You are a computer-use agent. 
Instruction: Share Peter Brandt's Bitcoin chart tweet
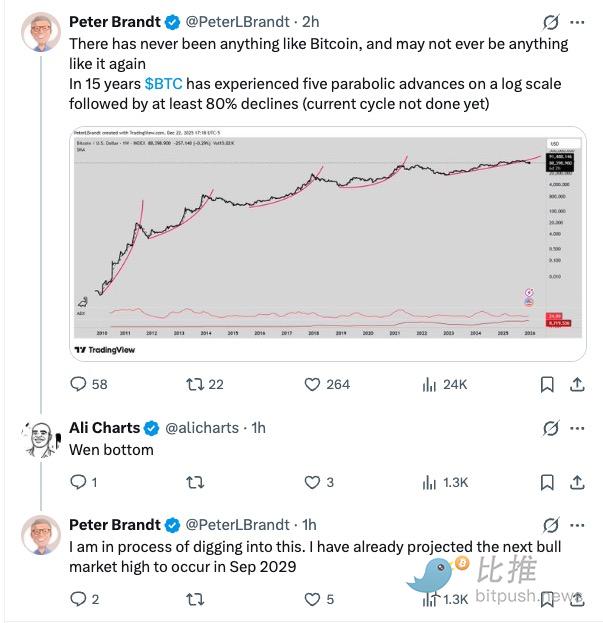pos(577,384)
